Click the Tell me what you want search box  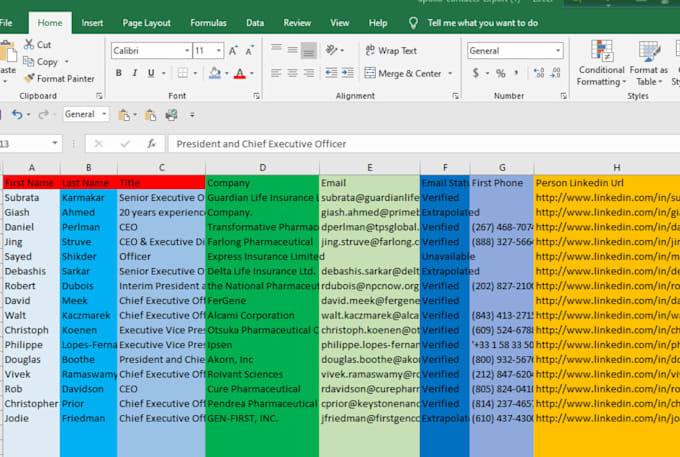coord(483,23)
